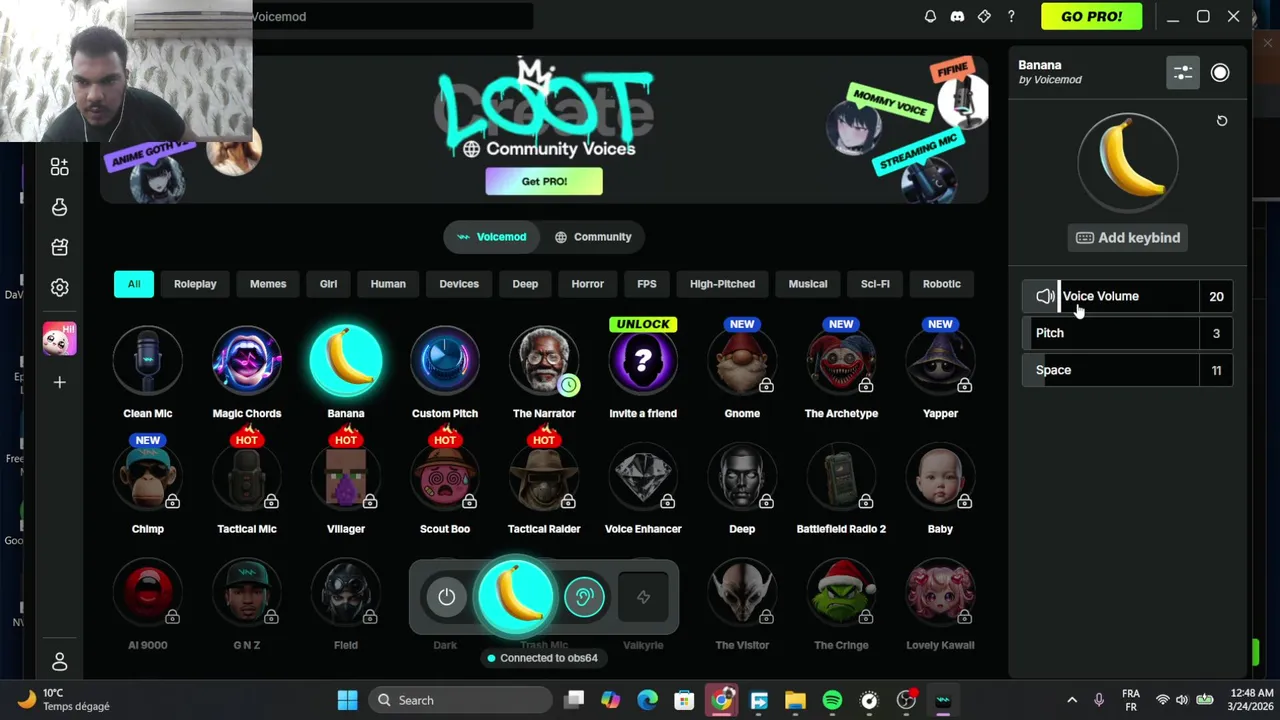This screenshot has width=1280, height=720.
Task: Filter voices by Robotic
Action: coord(941,284)
